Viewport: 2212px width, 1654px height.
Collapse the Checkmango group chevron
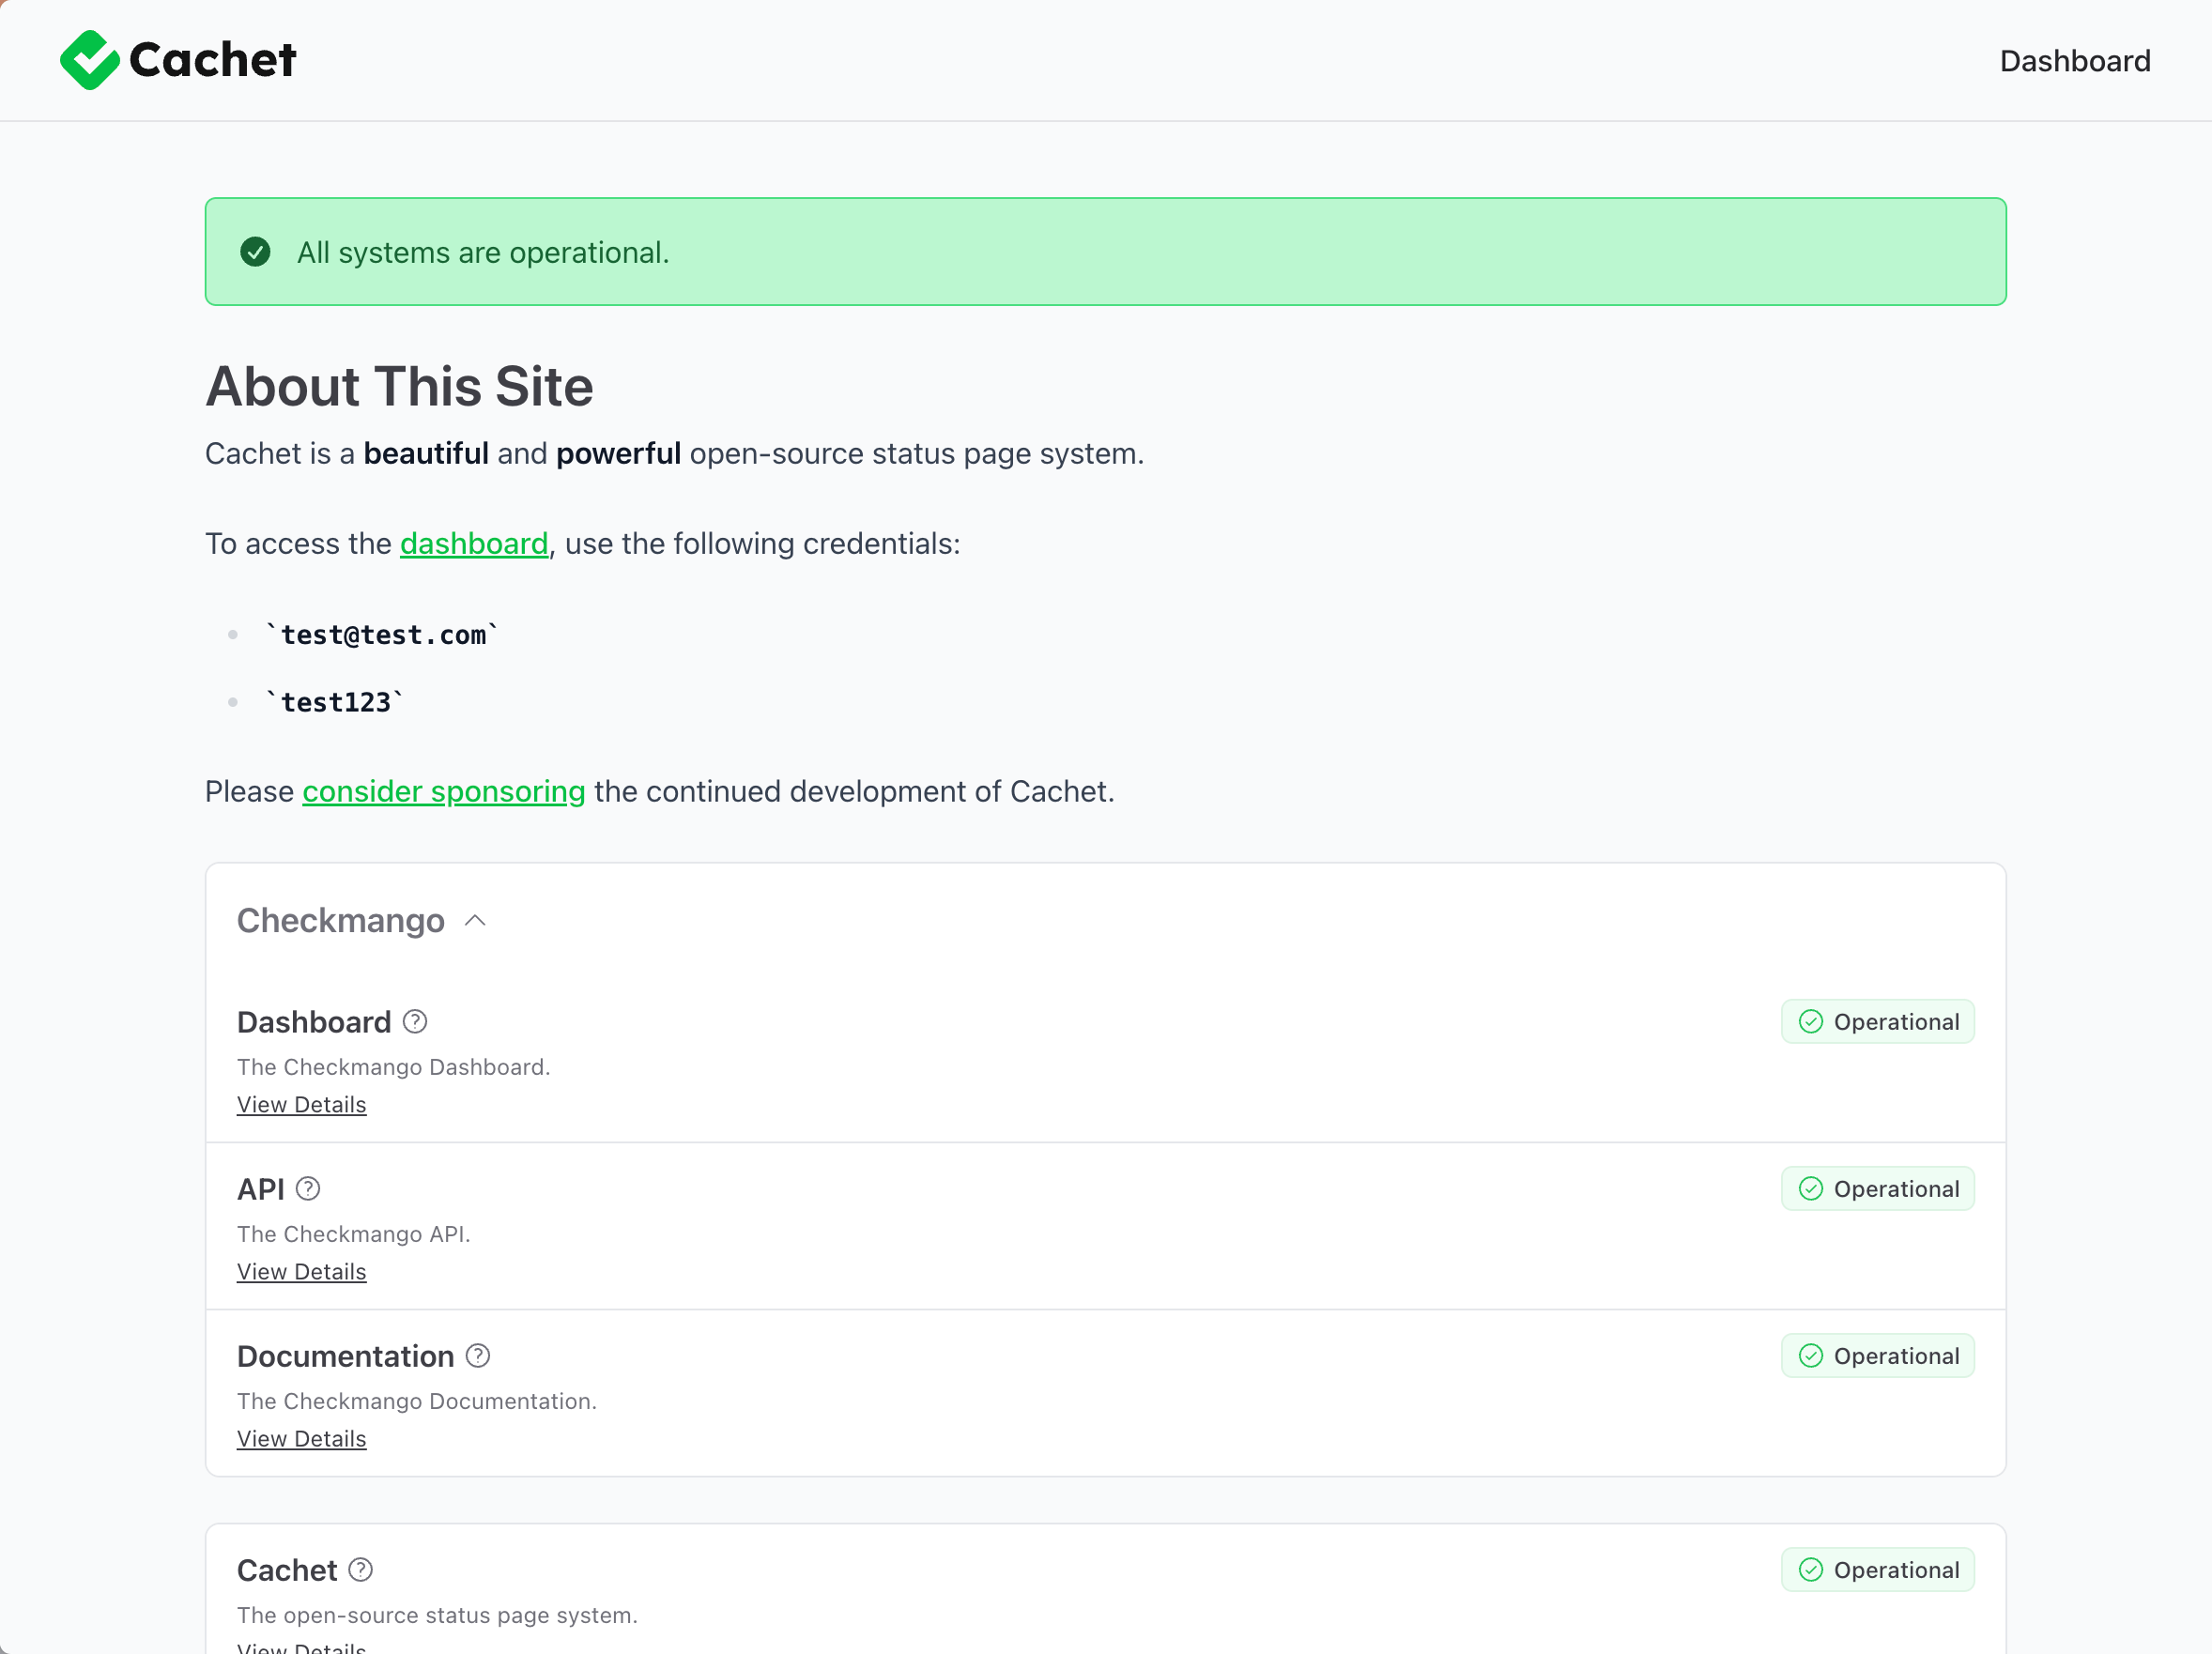click(x=476, y=920)
